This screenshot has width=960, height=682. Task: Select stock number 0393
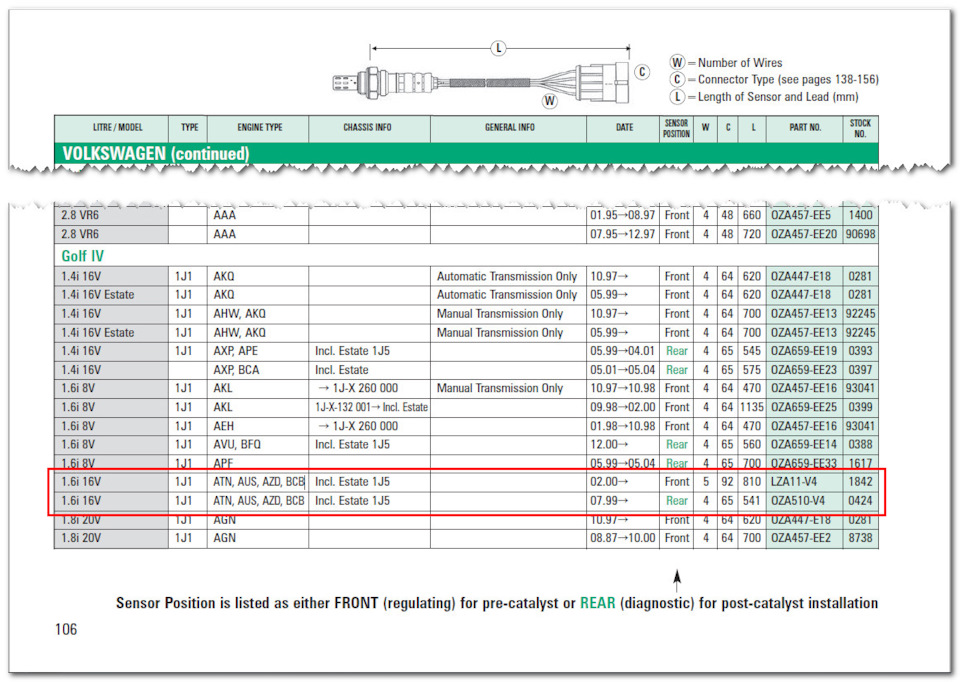point(860,351)
